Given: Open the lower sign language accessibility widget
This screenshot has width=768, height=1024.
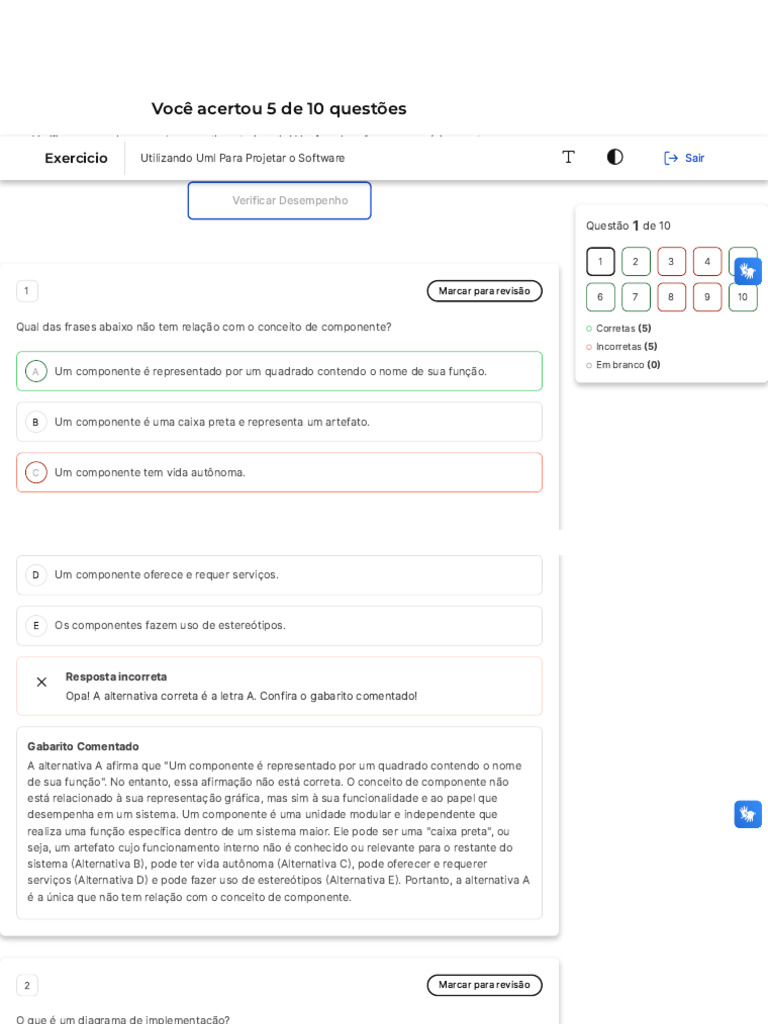Looking at the screenshot, I should click(x=748, y=814).
